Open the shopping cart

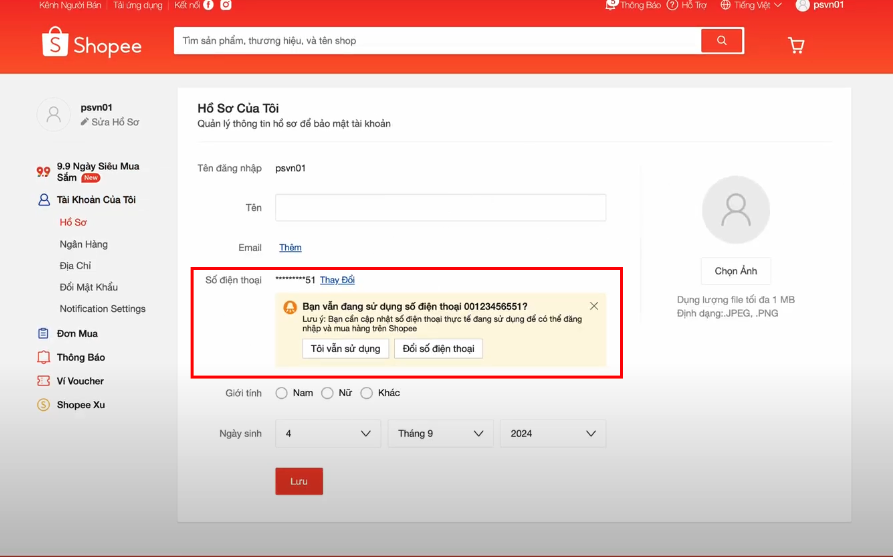coord(796,45)
